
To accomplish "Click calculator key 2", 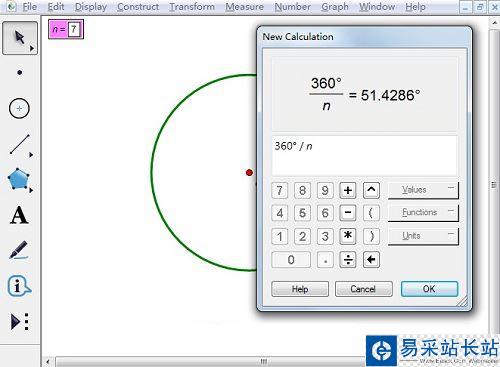I will (302, 236).
